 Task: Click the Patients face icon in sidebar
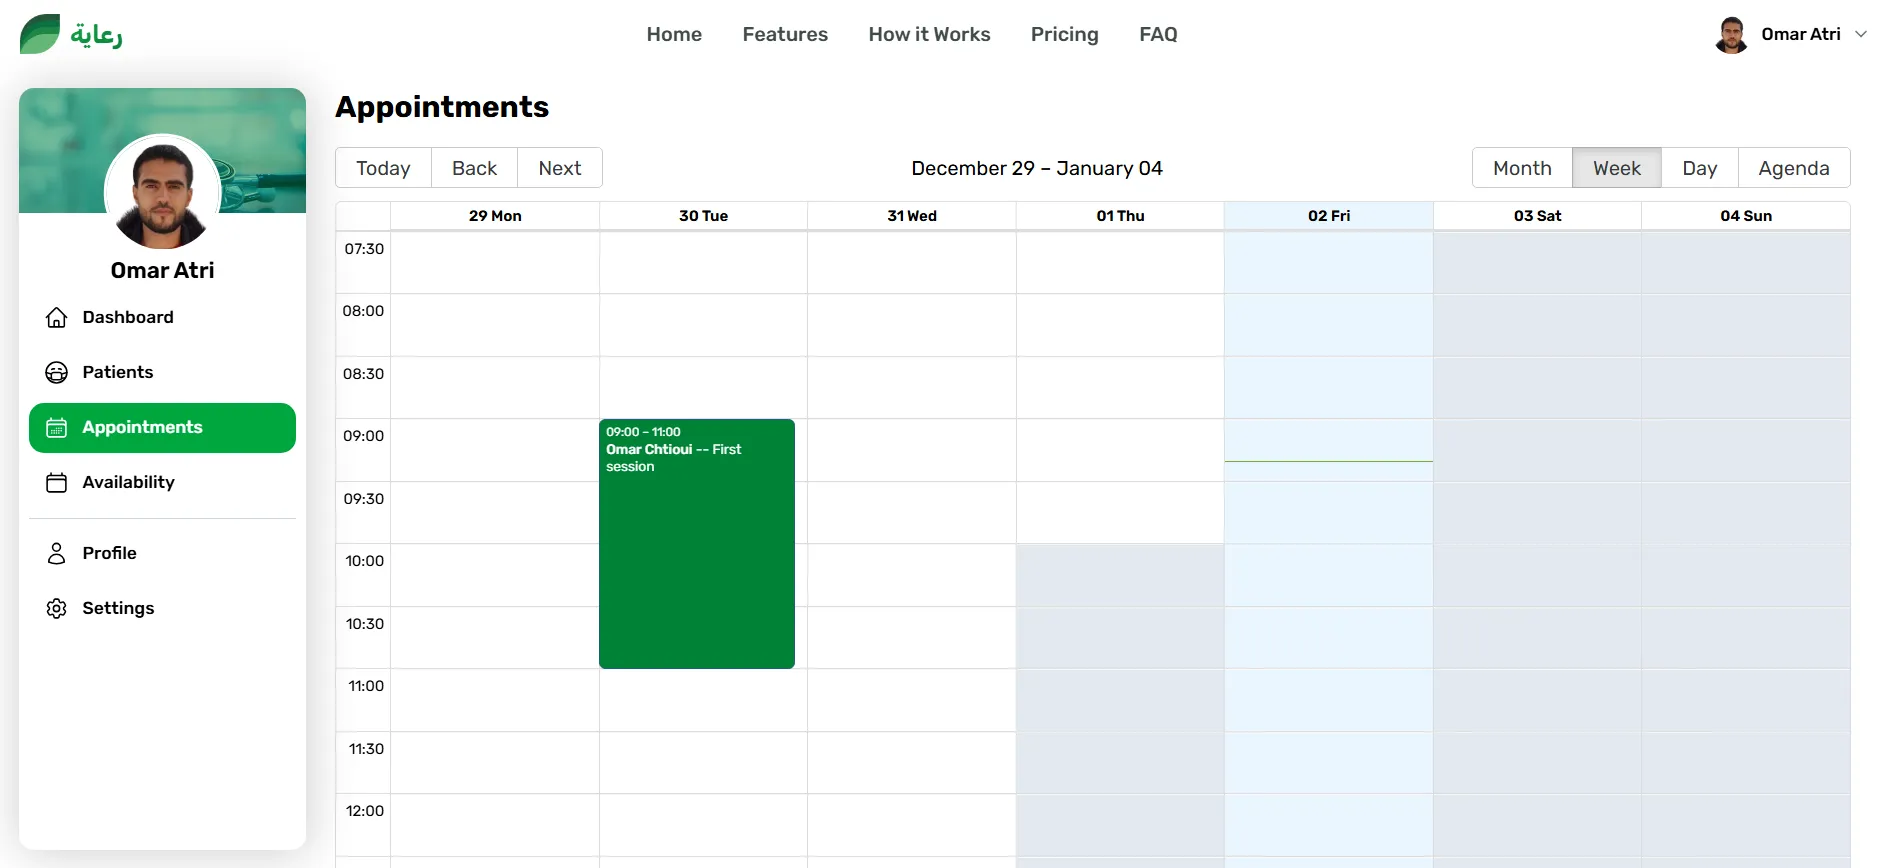[57, 372]
